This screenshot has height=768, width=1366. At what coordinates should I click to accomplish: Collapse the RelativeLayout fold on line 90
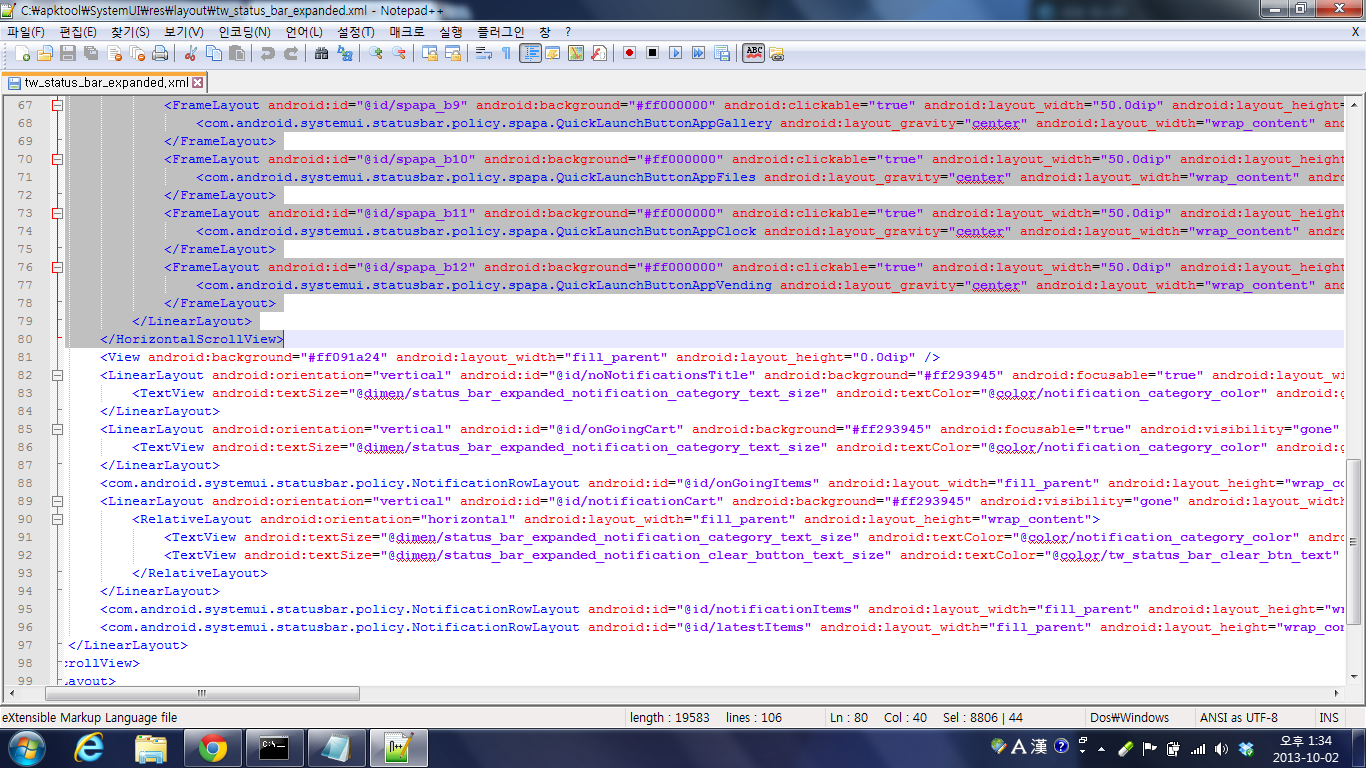point(57,519)
